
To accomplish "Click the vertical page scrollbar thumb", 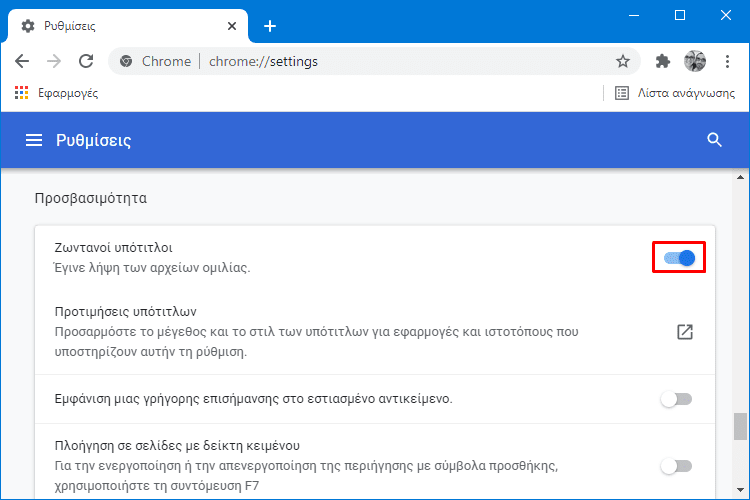I will pyautogui.click(x=740, y=426).
